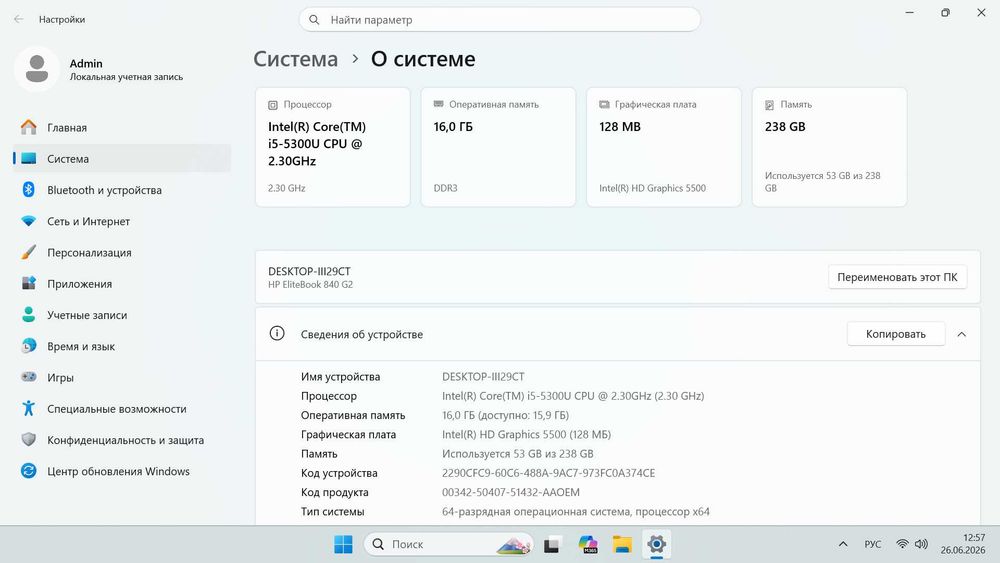Screen dimensions: 1000x563
Task: Click the Admin user avatar picture
Action: (x=37, y=69)
